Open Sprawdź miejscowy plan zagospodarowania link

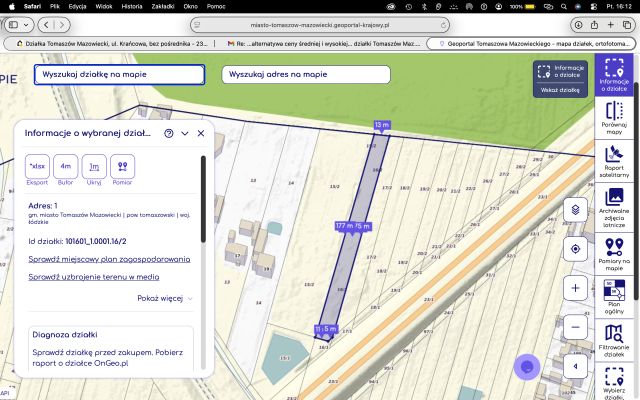click(x=109, y=259)
